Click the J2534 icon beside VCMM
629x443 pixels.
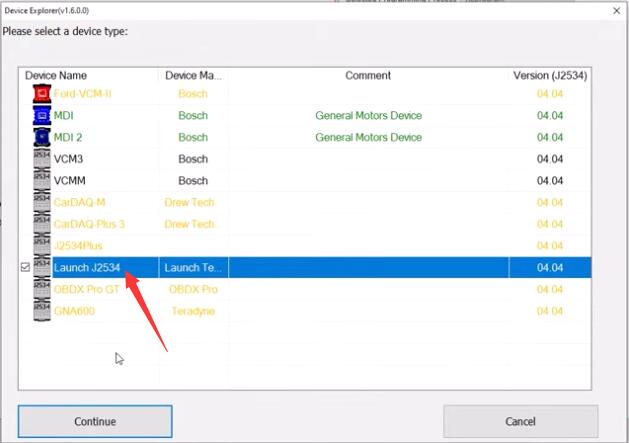click(42, 181)
